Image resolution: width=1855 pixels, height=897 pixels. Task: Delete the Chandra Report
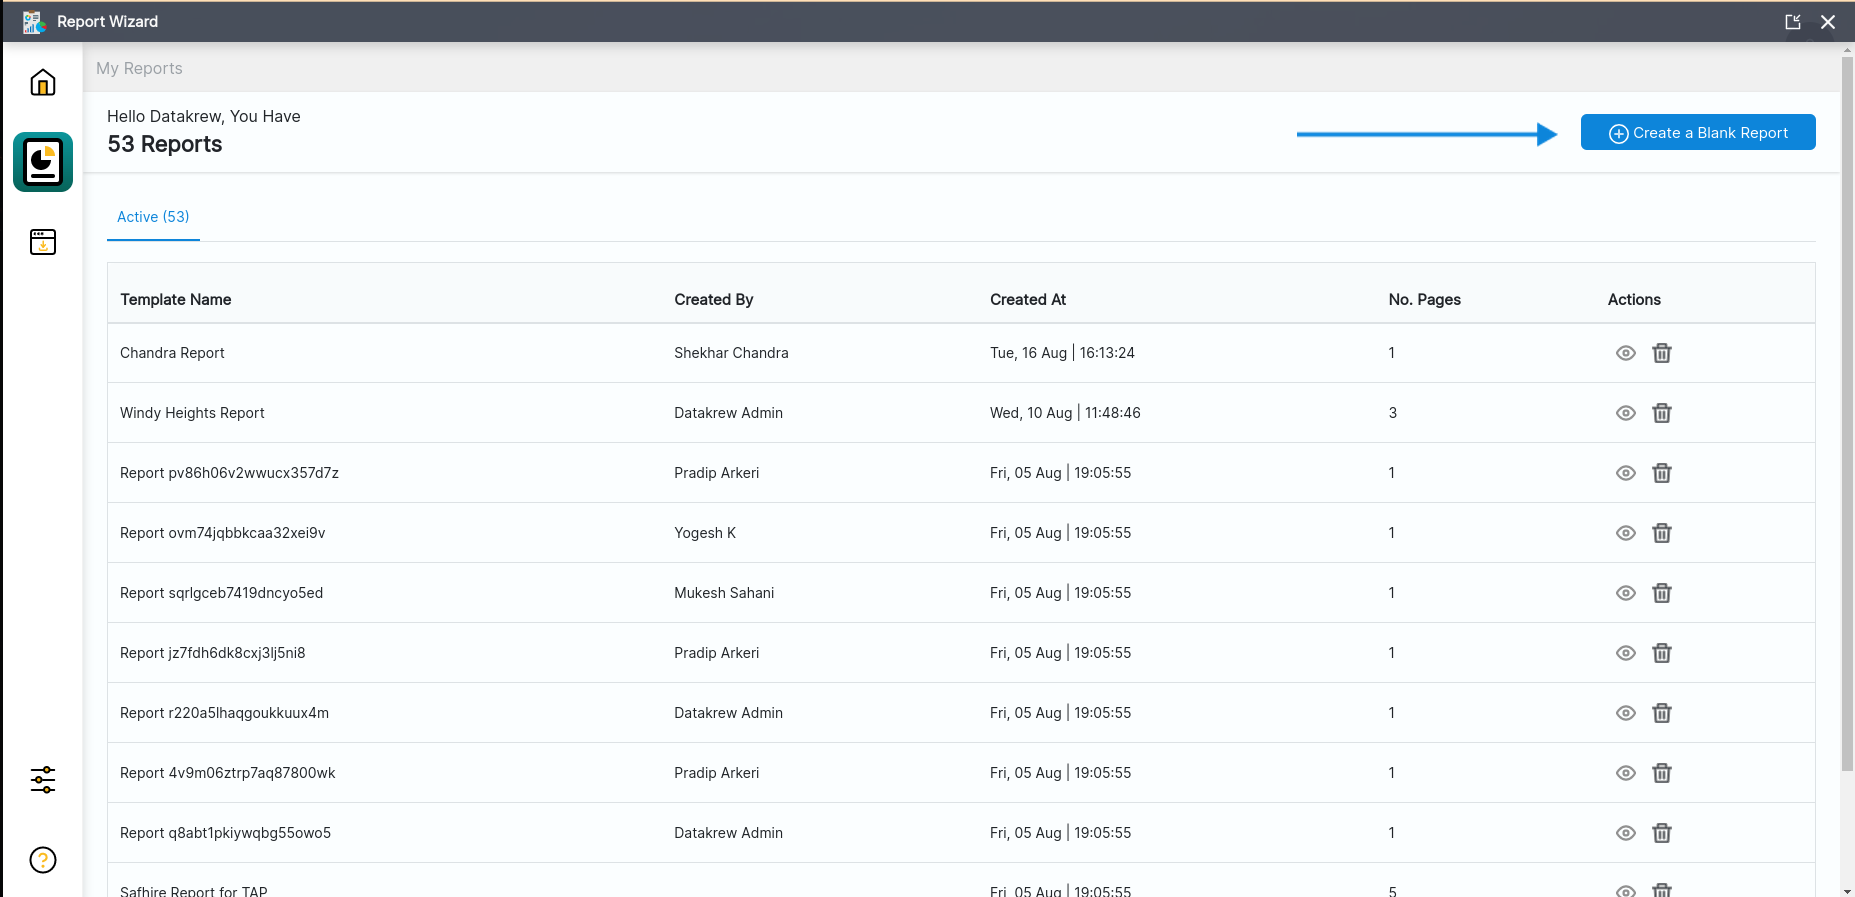1662,353
